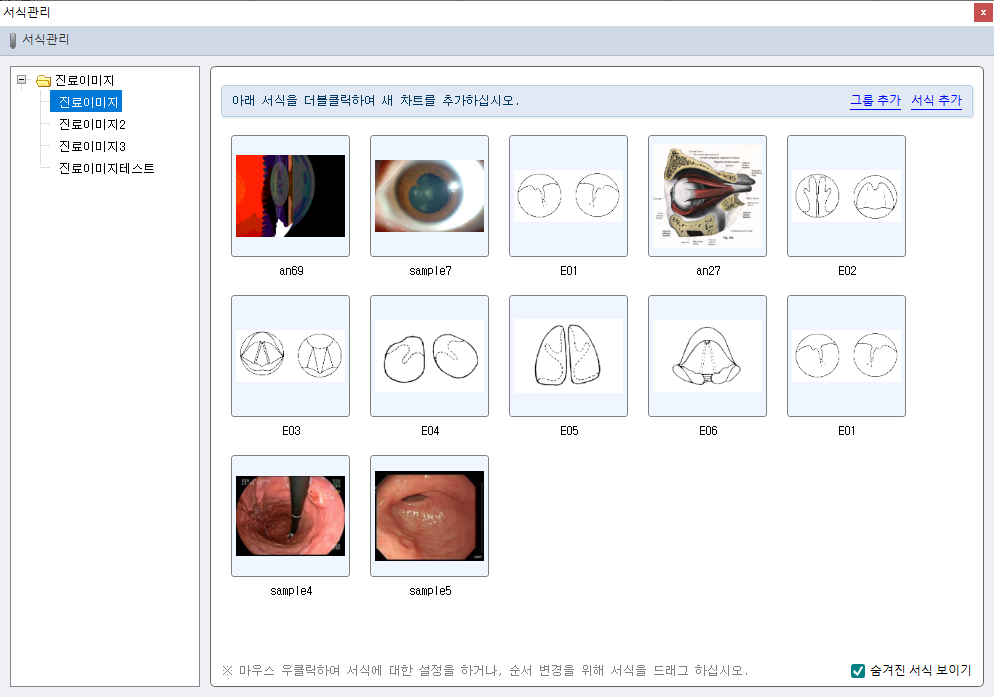
Task: Click the 그룹 추가 link
Action: point(875,101)
